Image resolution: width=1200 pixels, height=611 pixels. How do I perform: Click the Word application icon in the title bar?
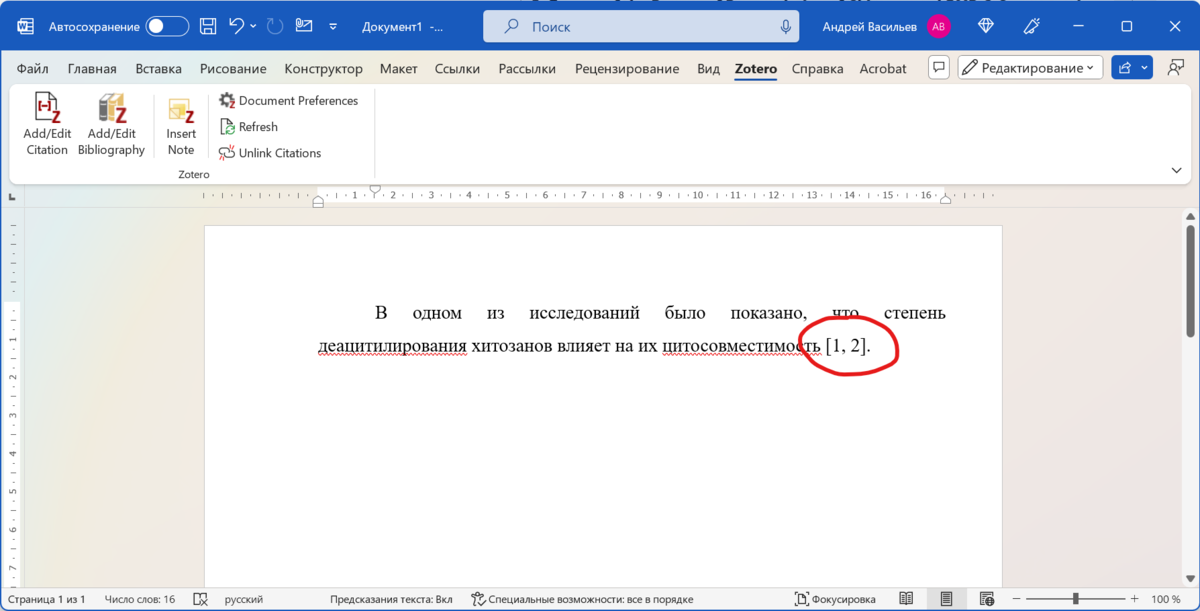pyautogui.click(x=25, y=27)
